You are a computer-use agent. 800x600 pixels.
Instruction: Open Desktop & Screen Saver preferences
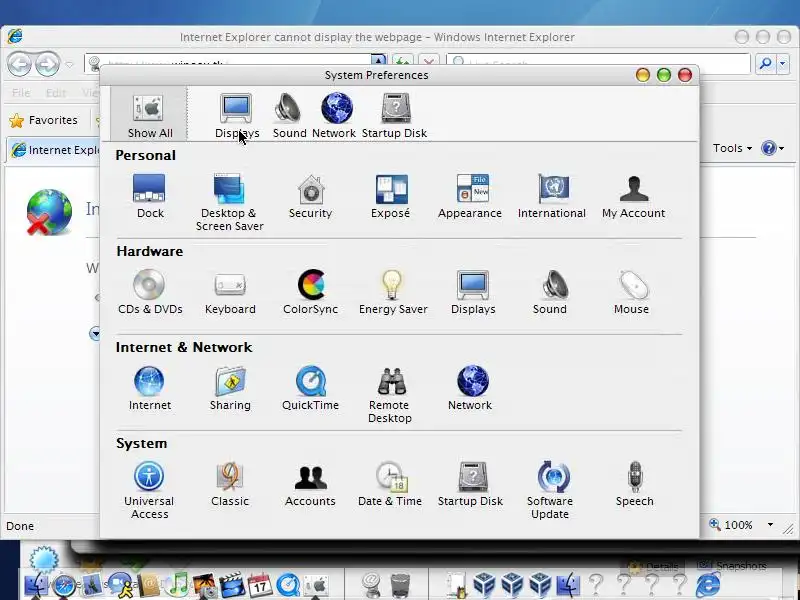coord(230,203)
